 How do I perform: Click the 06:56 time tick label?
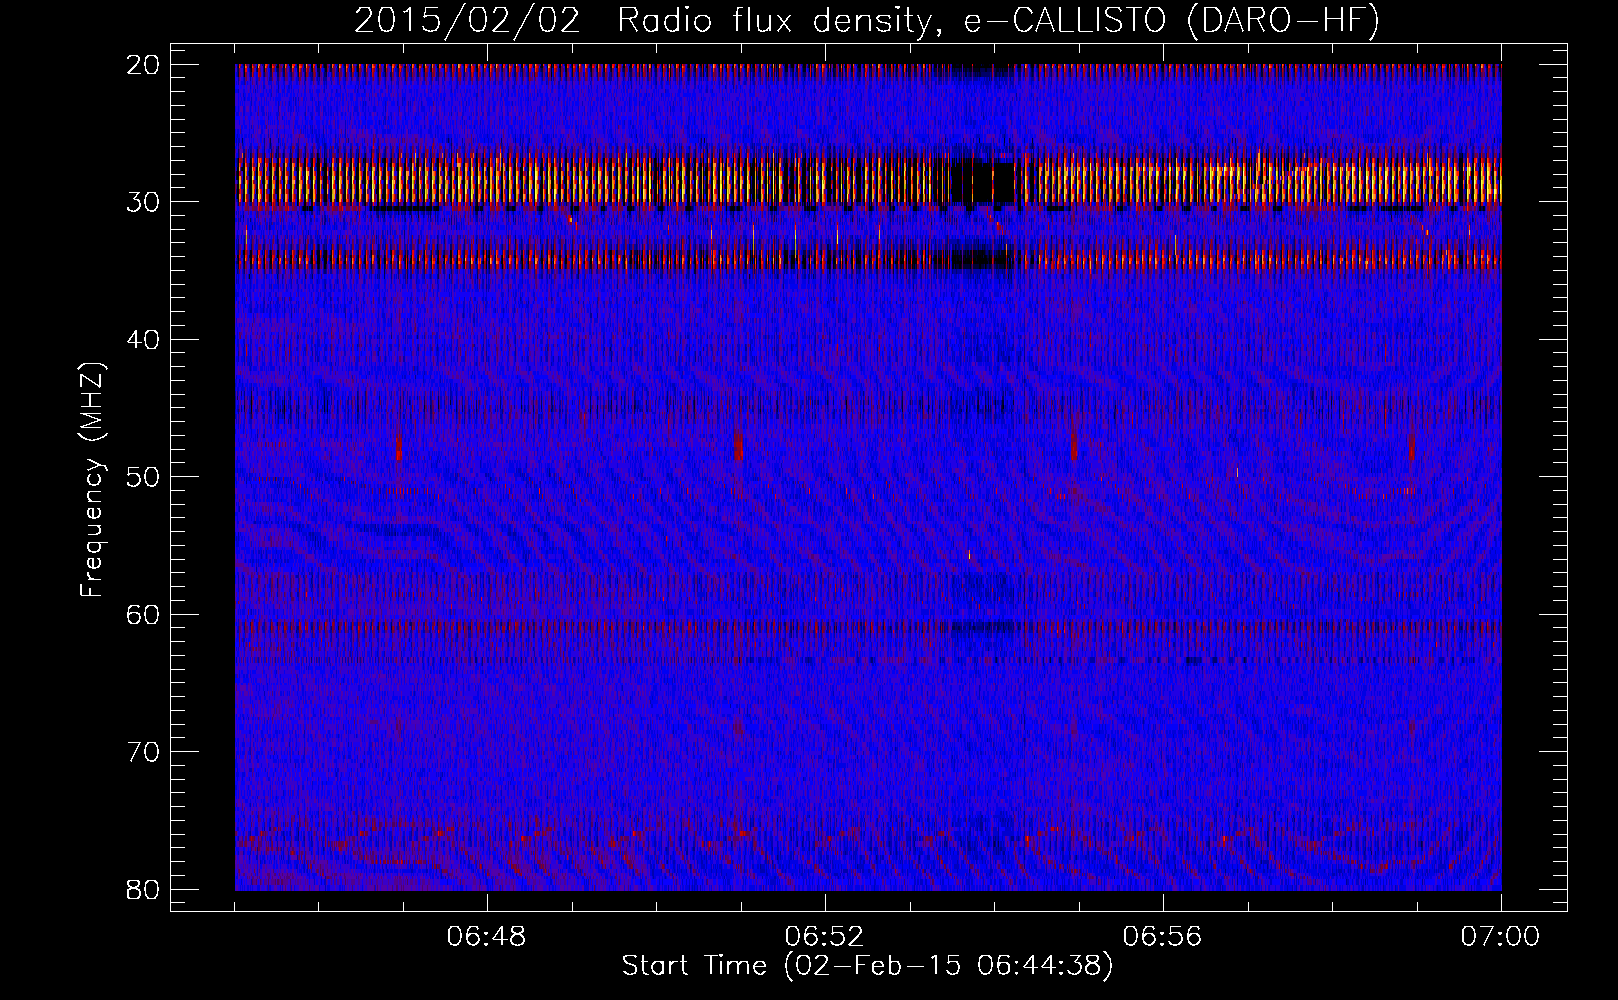[x=1163, y=938]
